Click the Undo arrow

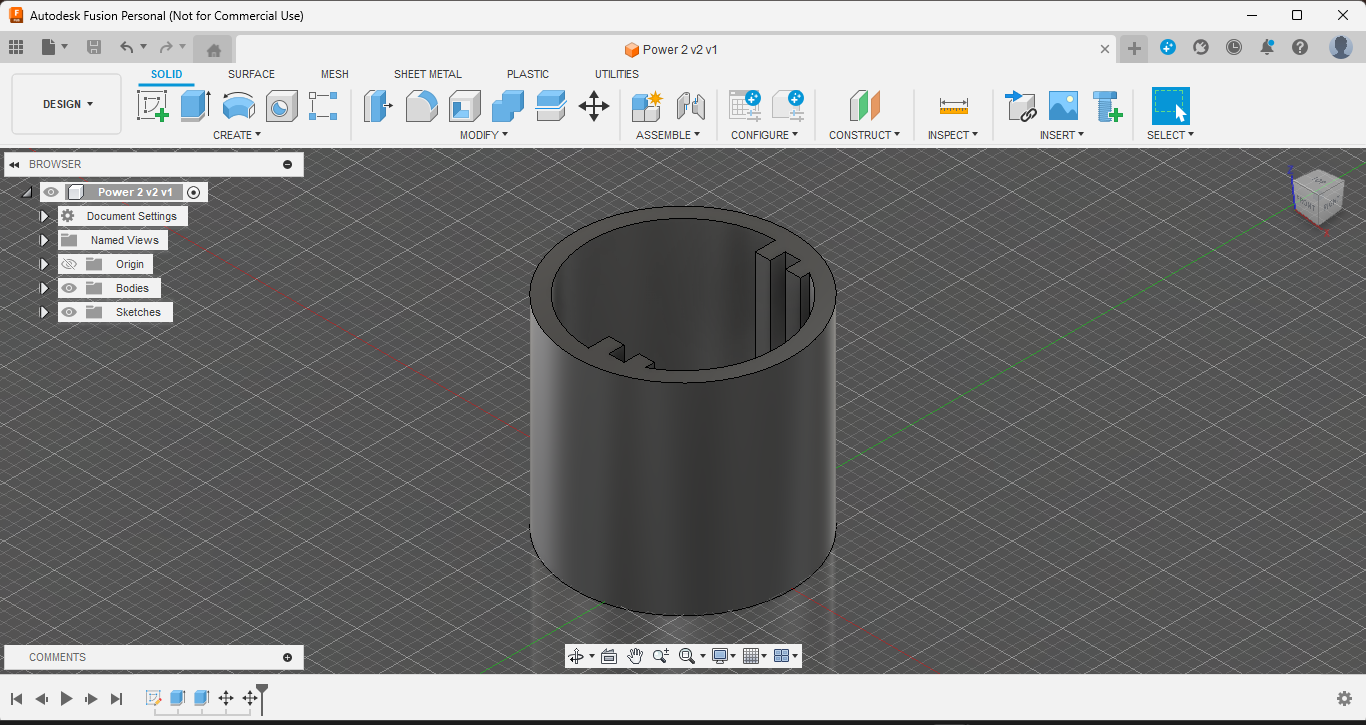coord(126,47)
